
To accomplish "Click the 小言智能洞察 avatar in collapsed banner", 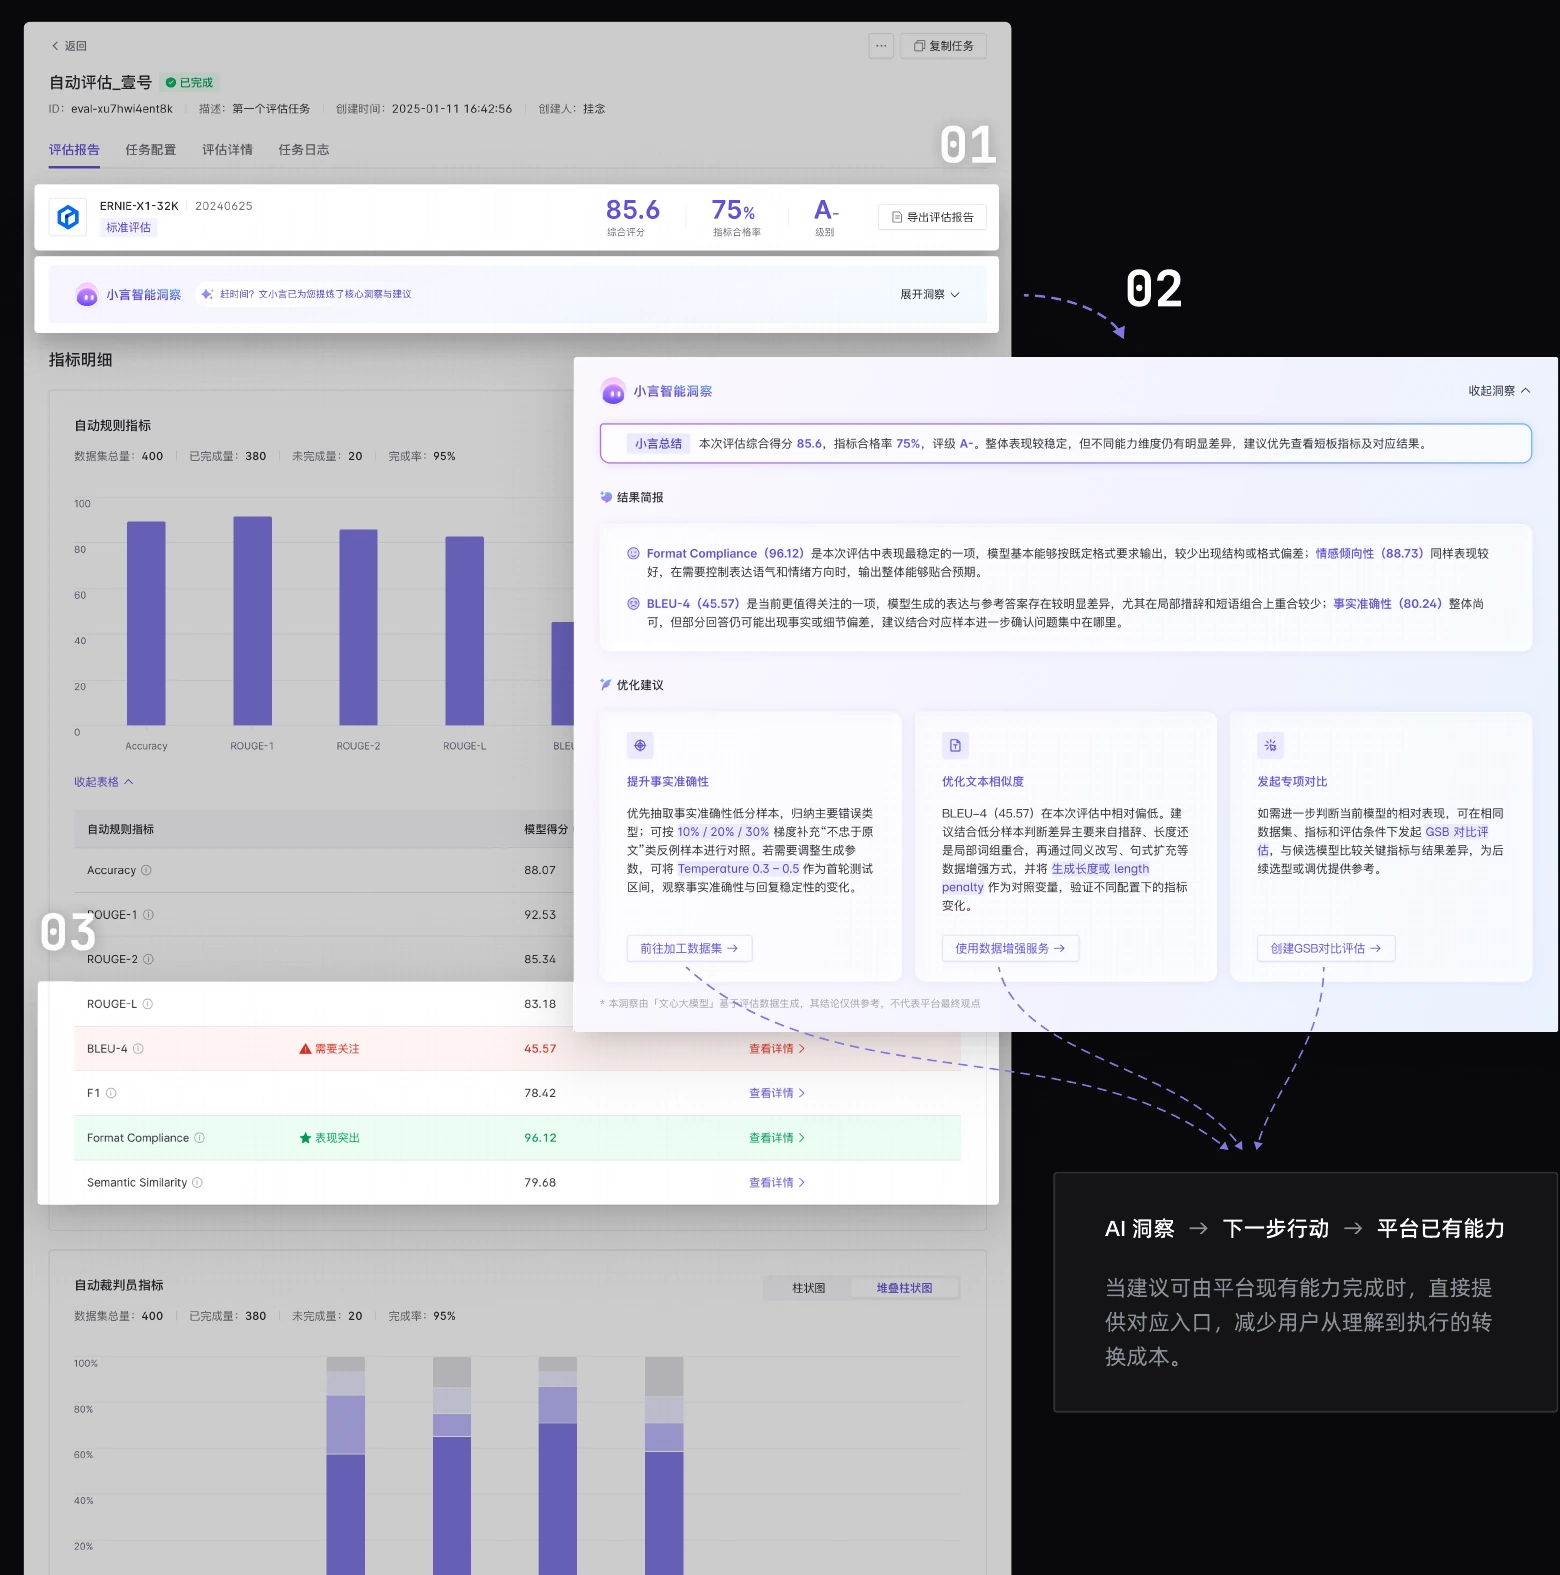I will click(x=87, y=294).
